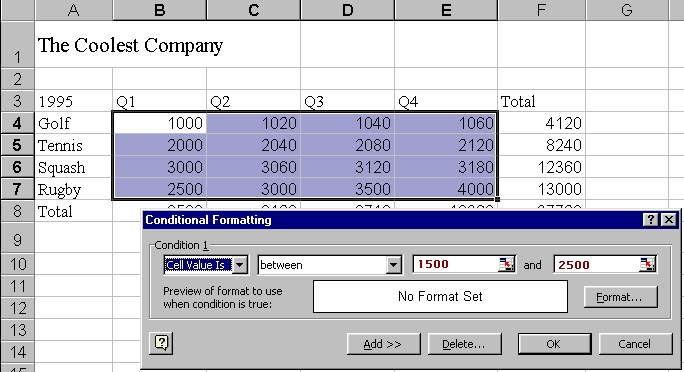This screenshot has width=684, height=372.
Task: Click the Total label cell in row 8
Action: pyautogui.click(x=73, y=211)
